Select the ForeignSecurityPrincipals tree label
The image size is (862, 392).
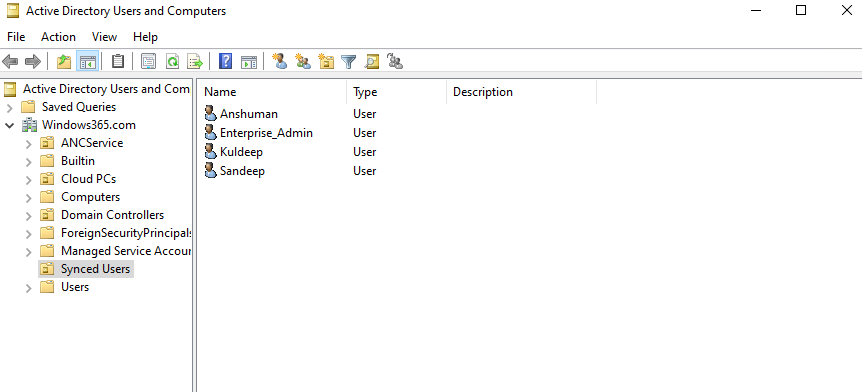(126, 233)
